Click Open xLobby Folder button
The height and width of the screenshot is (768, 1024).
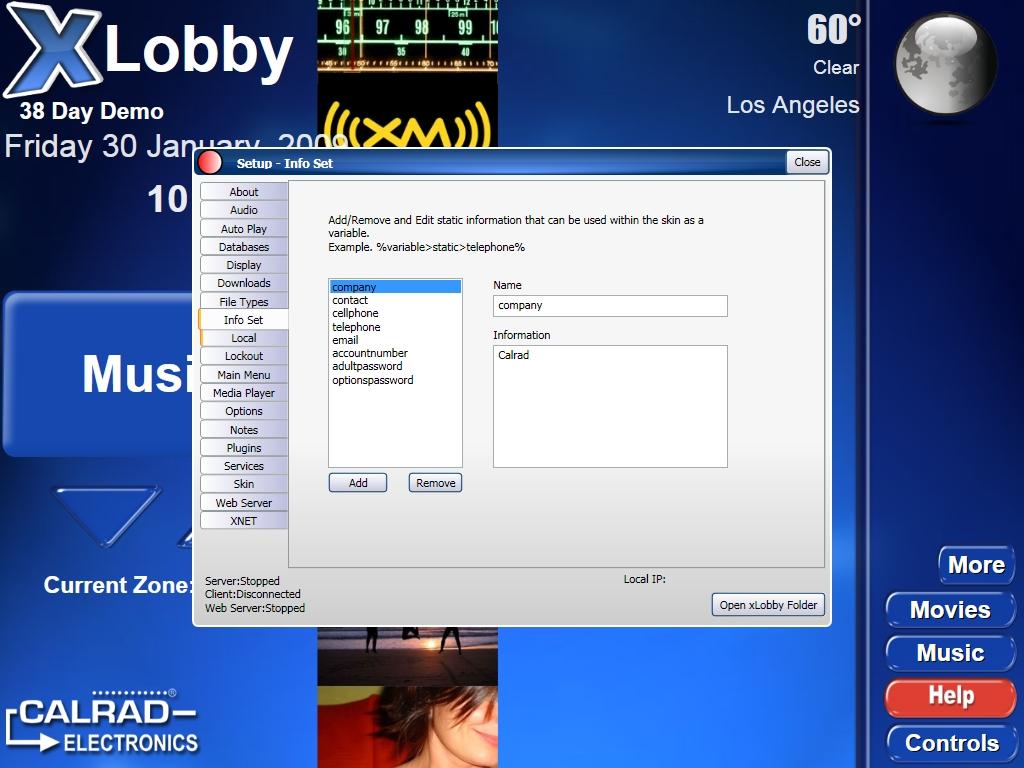[x=768, y=605]
